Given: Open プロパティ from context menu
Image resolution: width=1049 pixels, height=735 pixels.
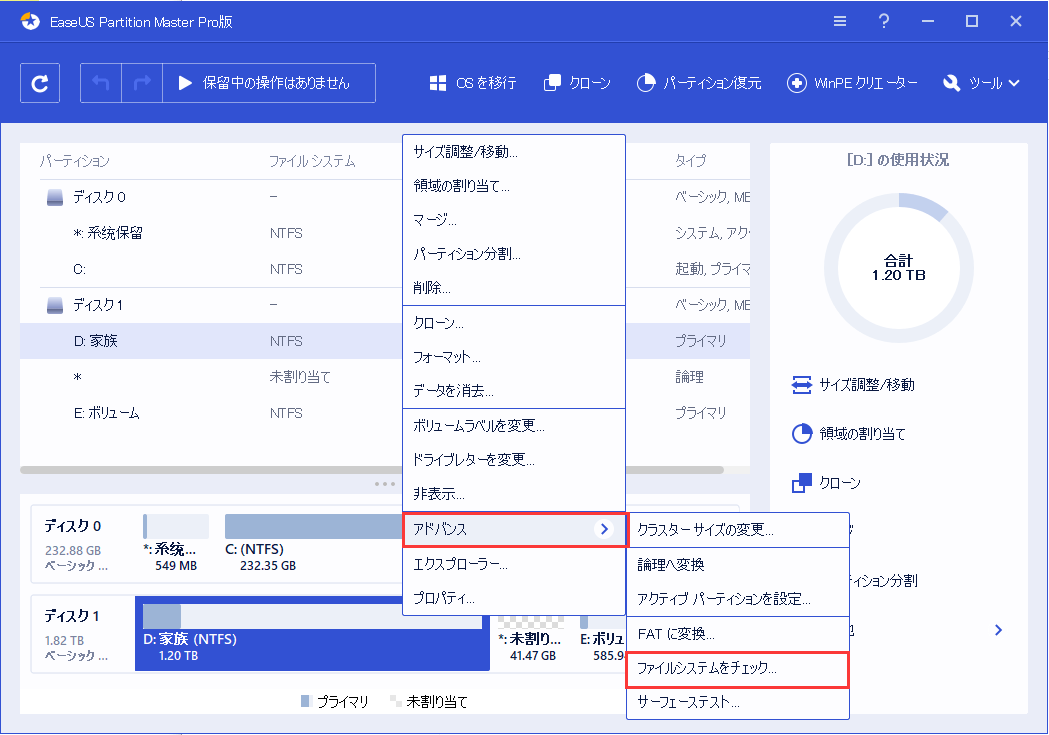Looking at the screenshot, I should pyautogui.click(x=514, y=599).
